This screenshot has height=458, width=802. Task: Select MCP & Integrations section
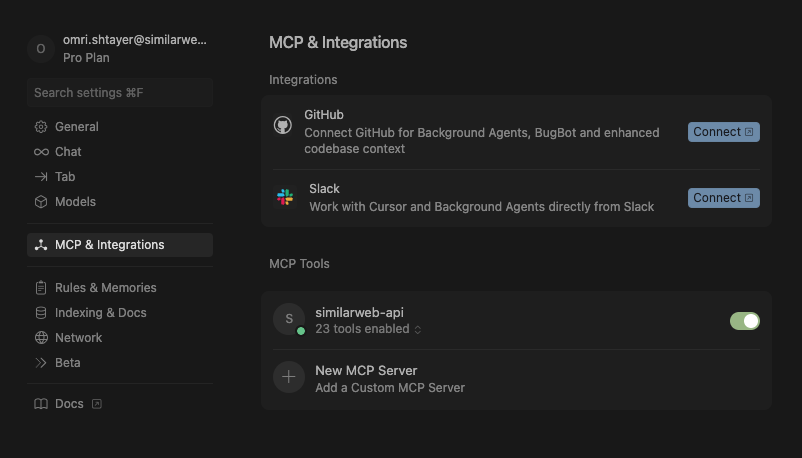point(120,245)
